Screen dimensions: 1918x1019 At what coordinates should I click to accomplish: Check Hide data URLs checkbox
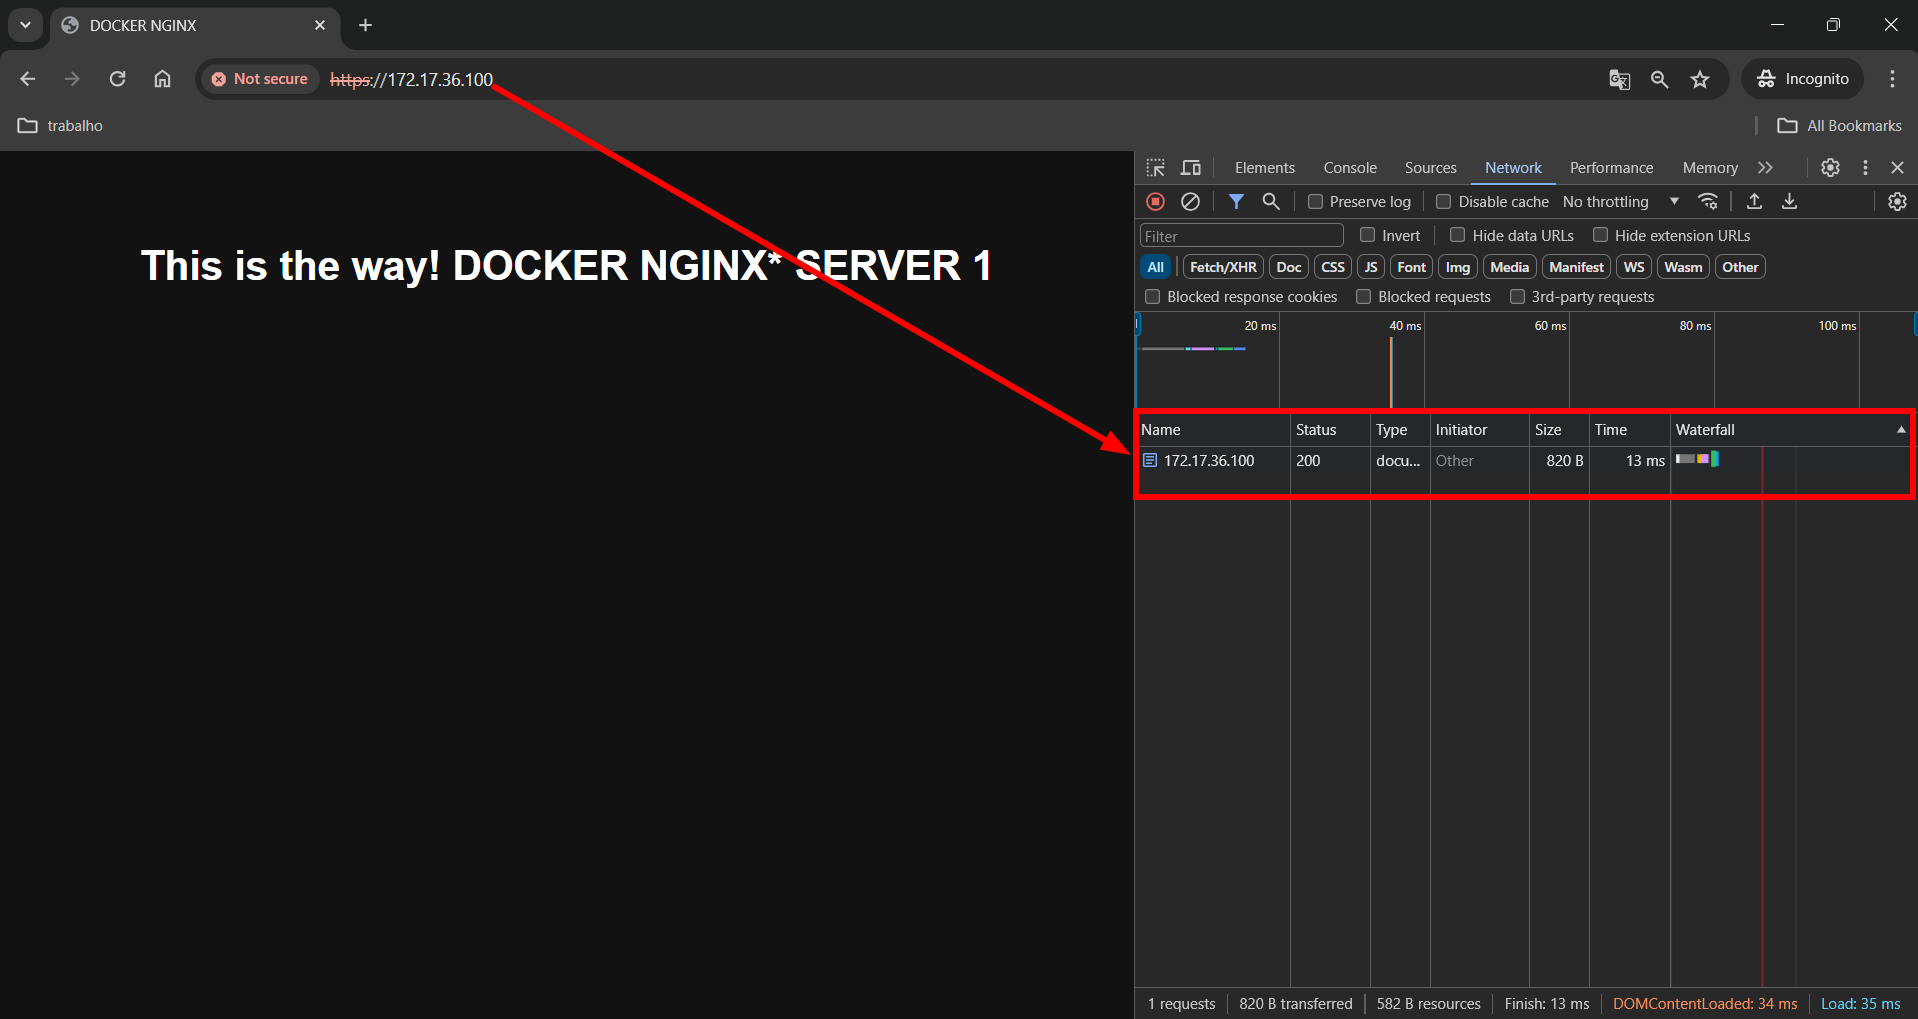(x=1458, y=235)
